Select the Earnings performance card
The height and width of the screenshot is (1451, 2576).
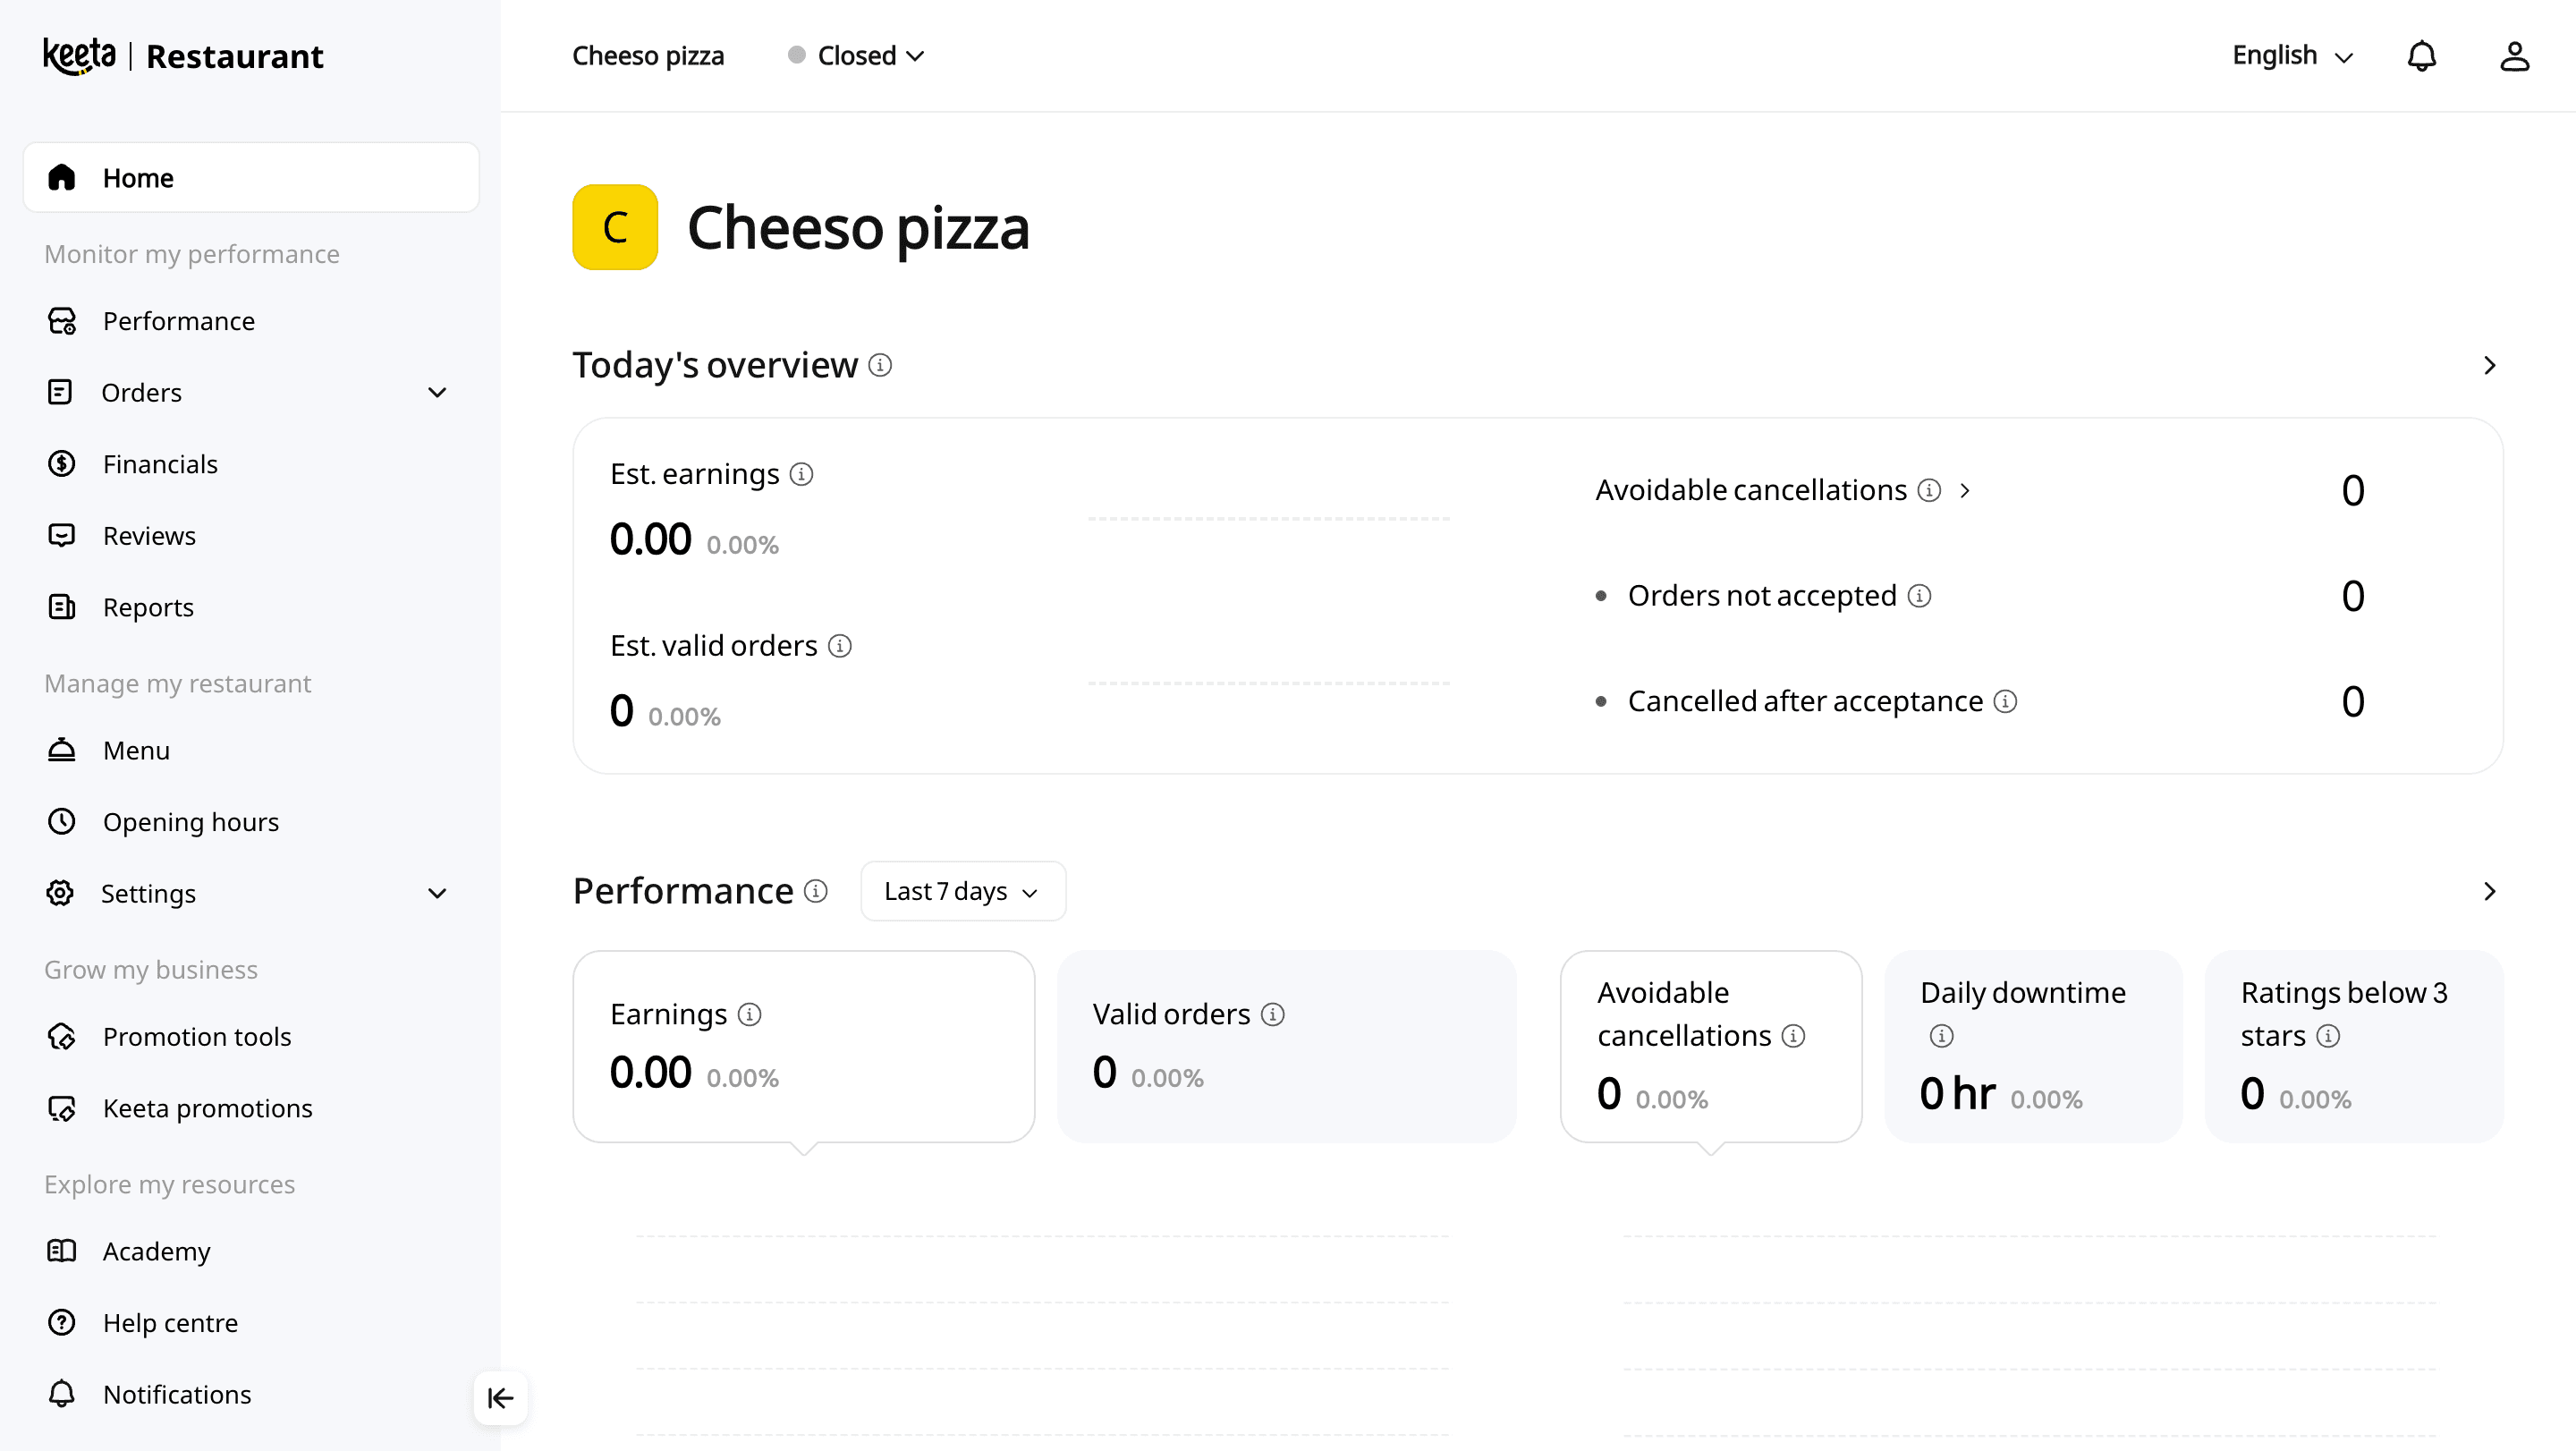coord(803,1046)
